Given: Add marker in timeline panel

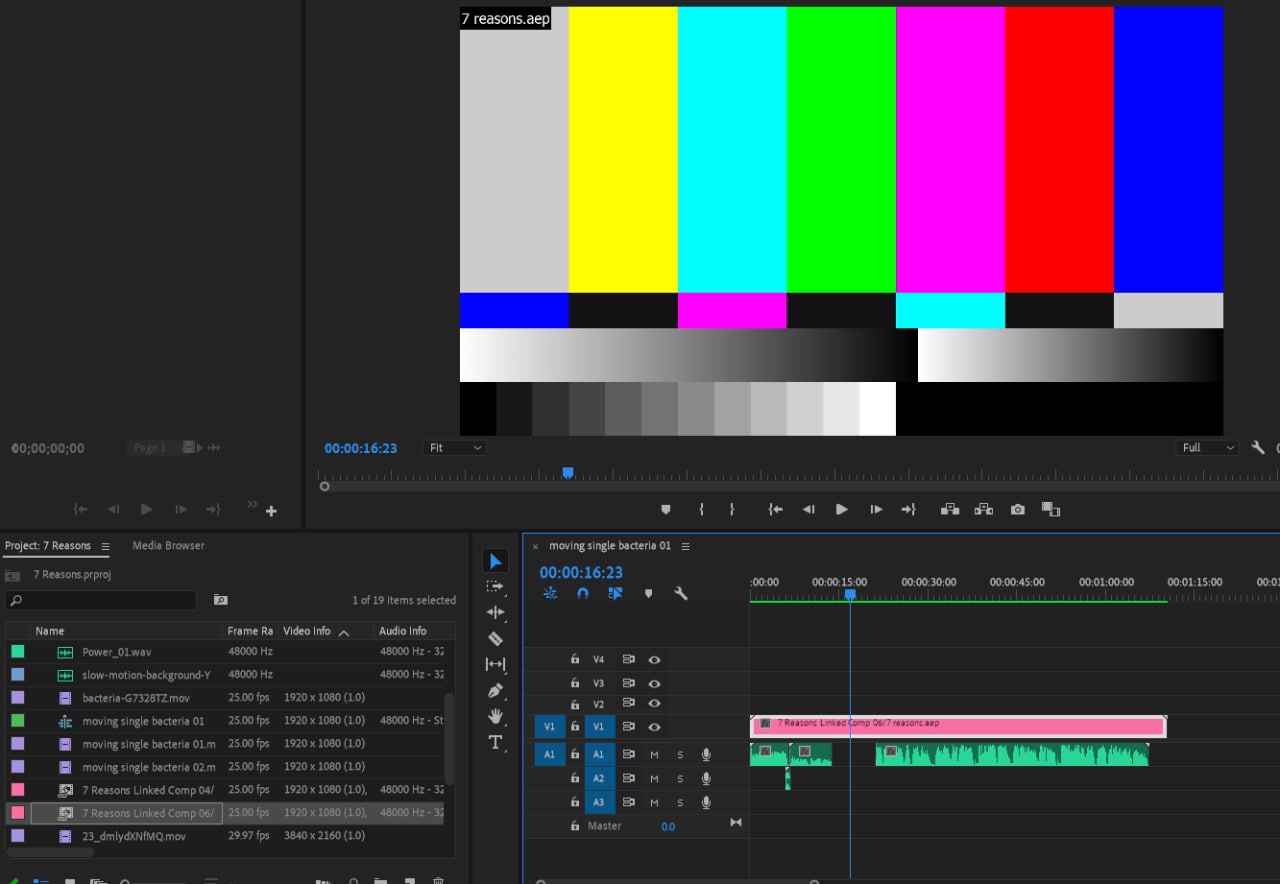Looking at the screenshot, I should (x=648, y=593).
